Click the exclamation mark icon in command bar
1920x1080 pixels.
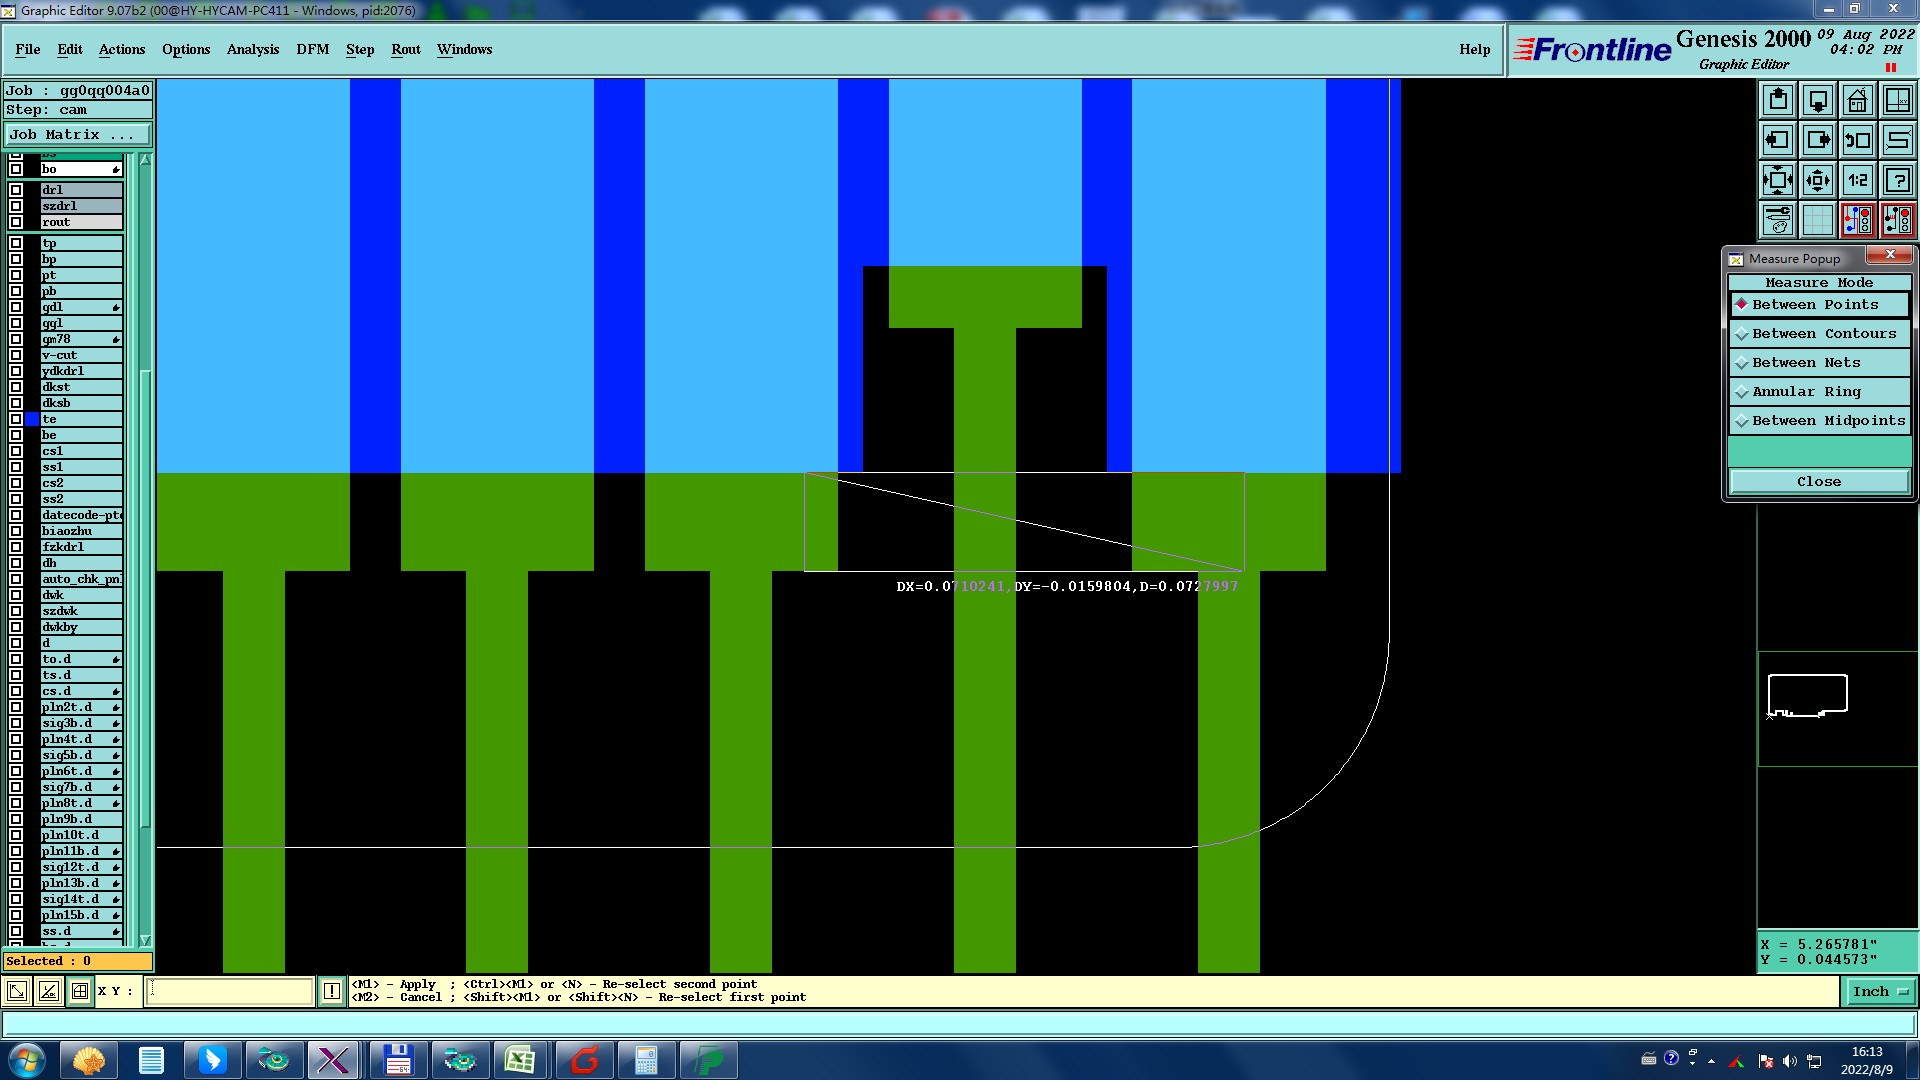(332, 991)
